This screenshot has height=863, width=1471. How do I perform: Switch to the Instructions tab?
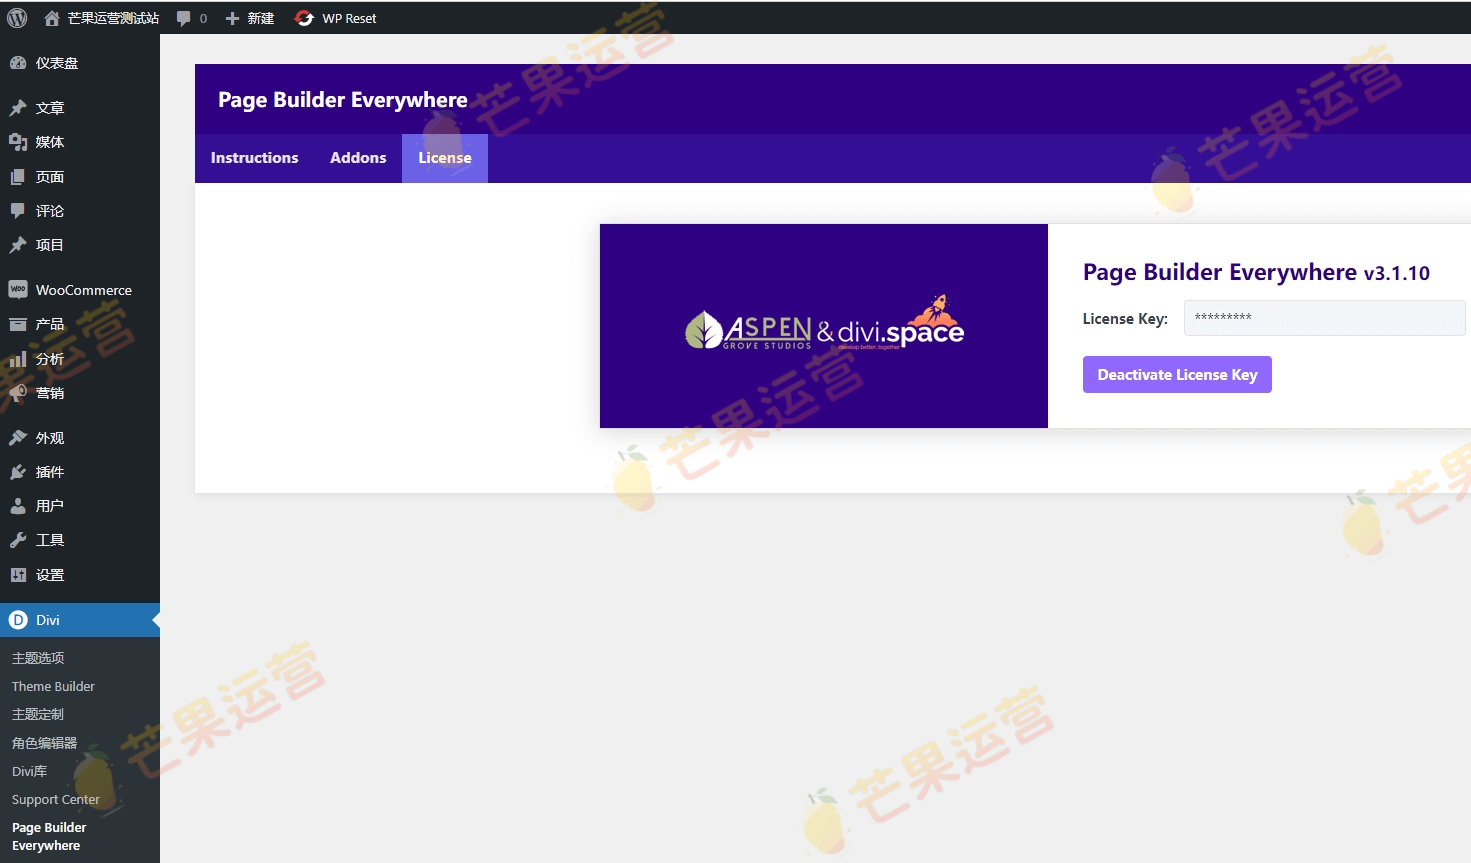pos(254,157)
